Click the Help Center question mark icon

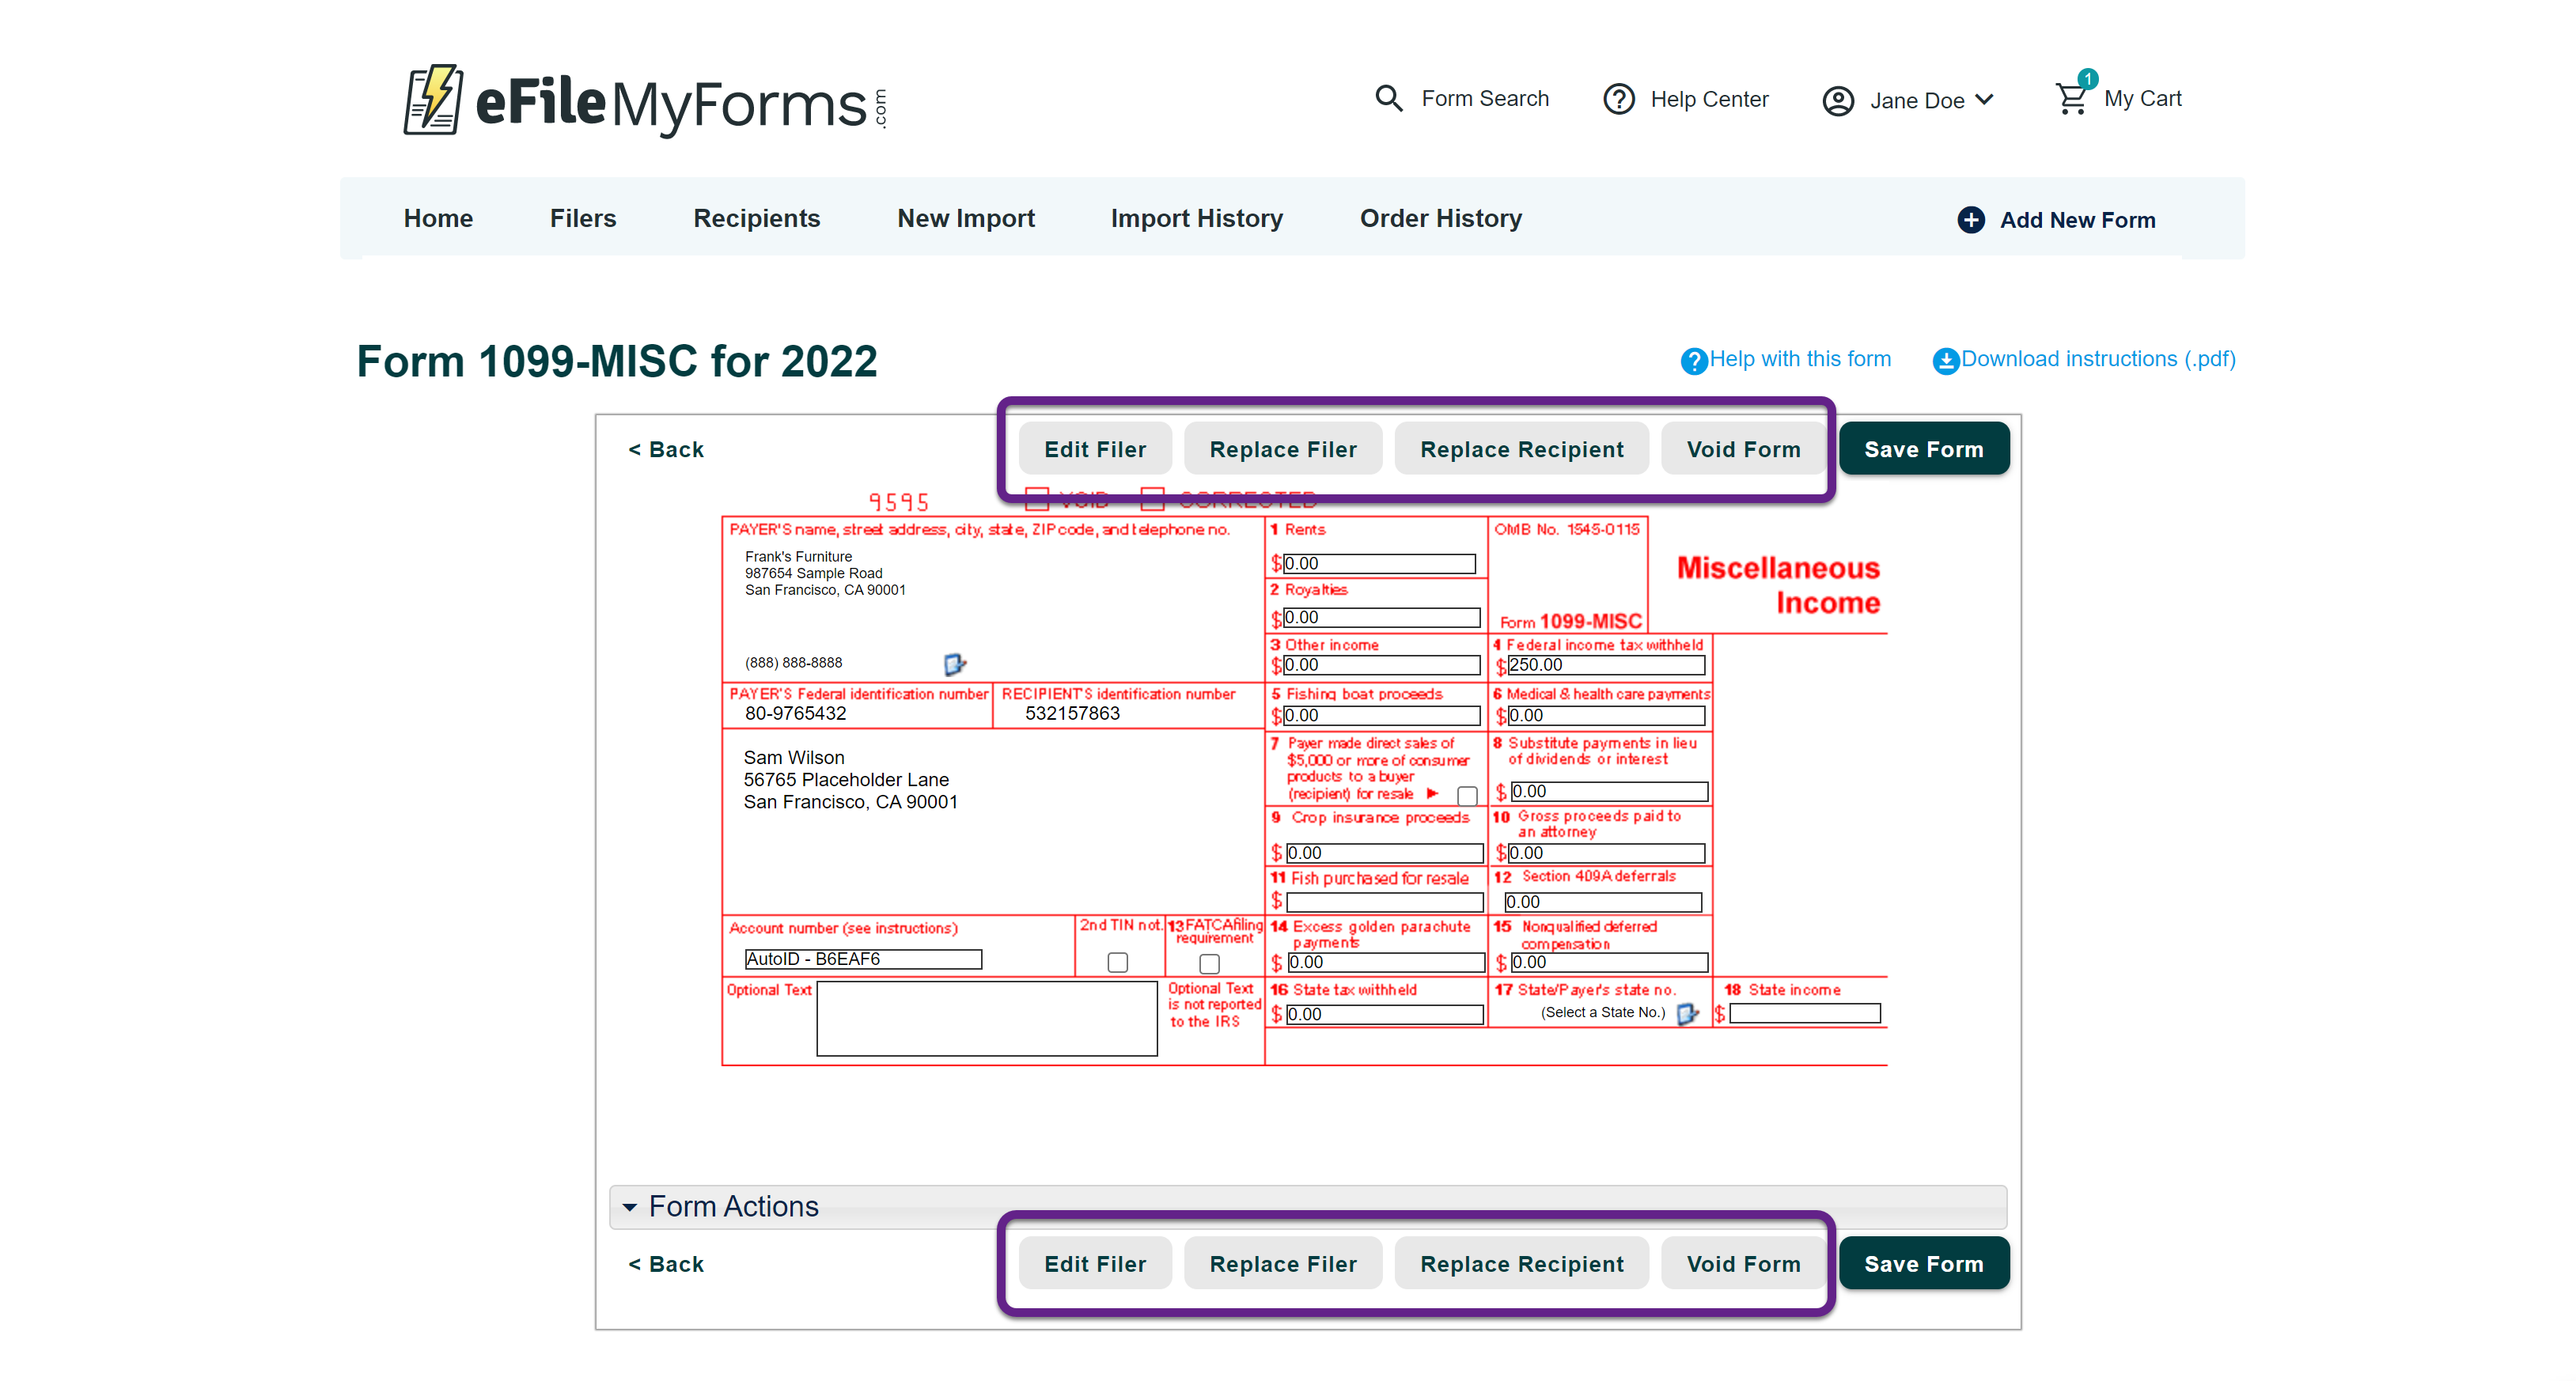(1618, 99)
